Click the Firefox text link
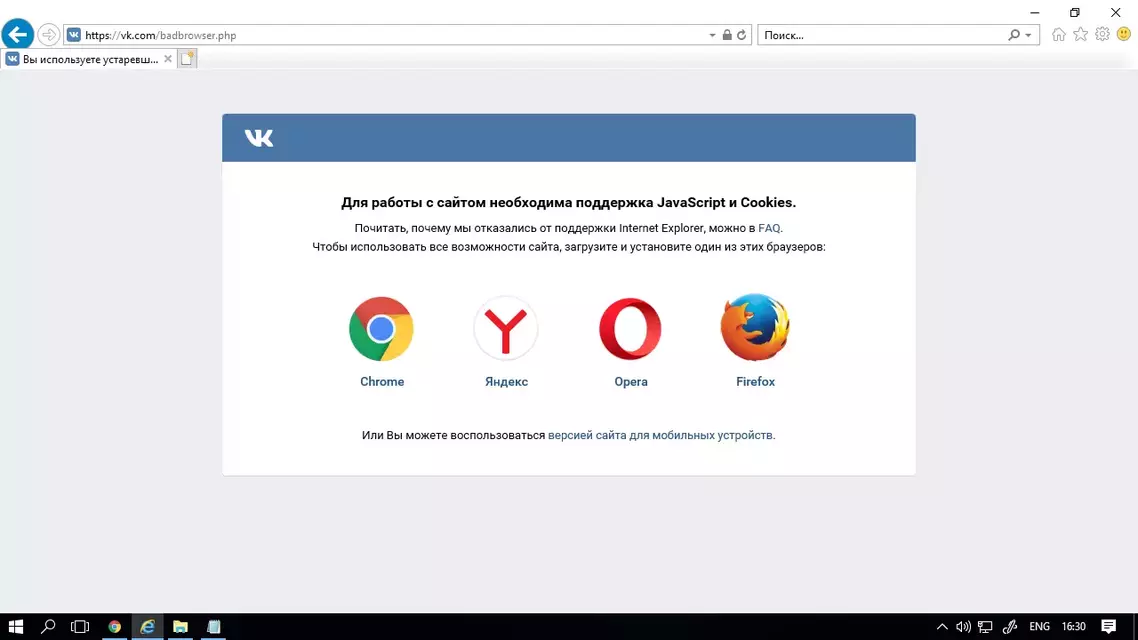Image resolution: width=1138 pixels, height=640 pixels. tap(756, 382)
